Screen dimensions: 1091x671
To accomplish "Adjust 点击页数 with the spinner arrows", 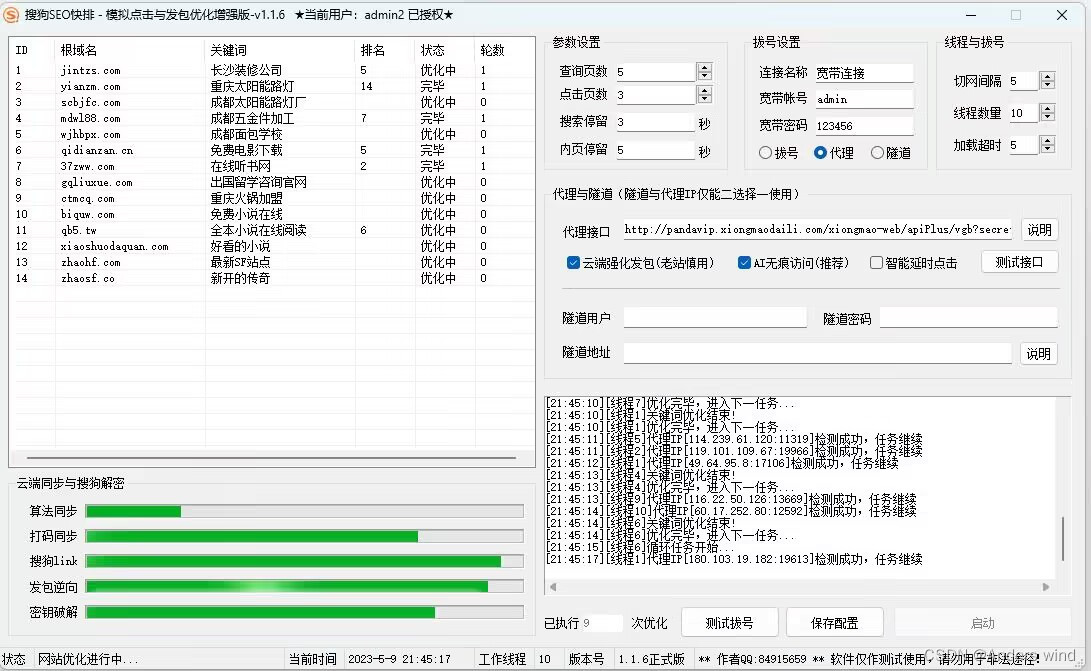I will point(704,95).
